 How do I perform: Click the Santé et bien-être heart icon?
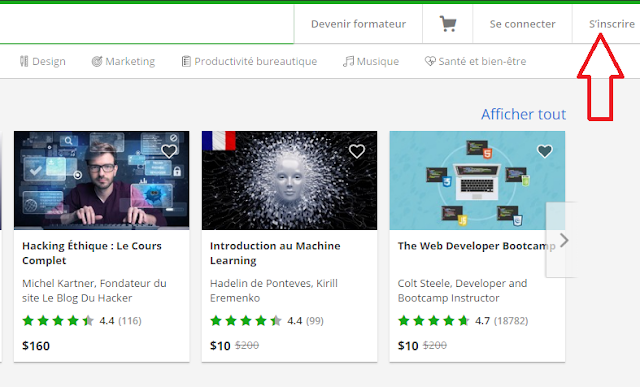tap(430, 61)
